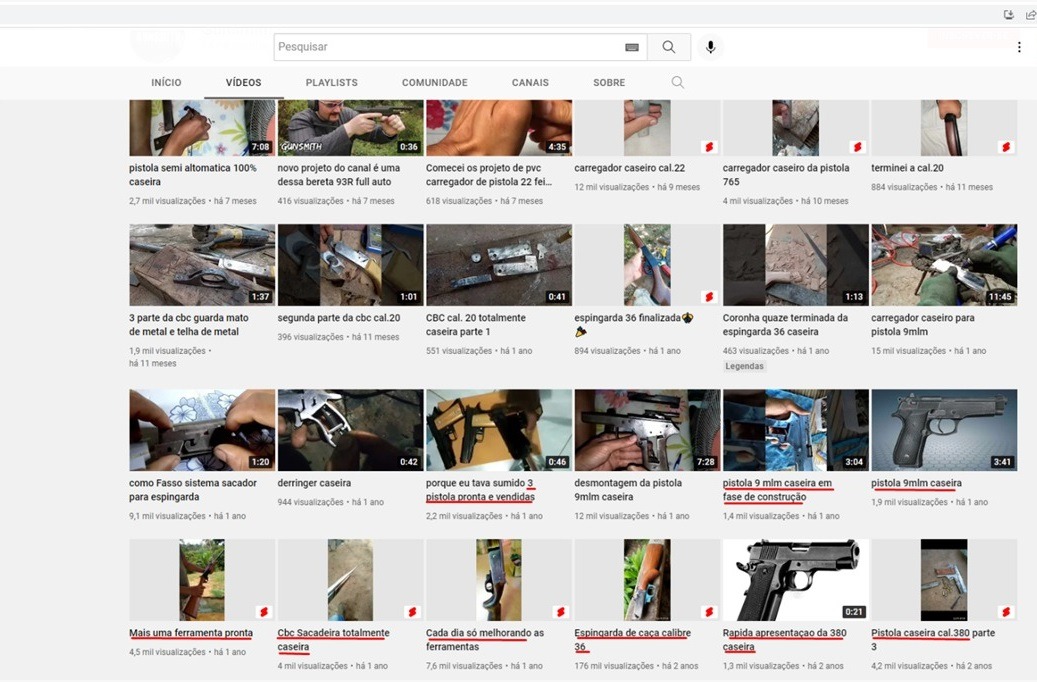The width and height of the screenshot is (1037, 682).
Task: Click the 1:13 duration video thumbnail
Action: pos(796,265)
